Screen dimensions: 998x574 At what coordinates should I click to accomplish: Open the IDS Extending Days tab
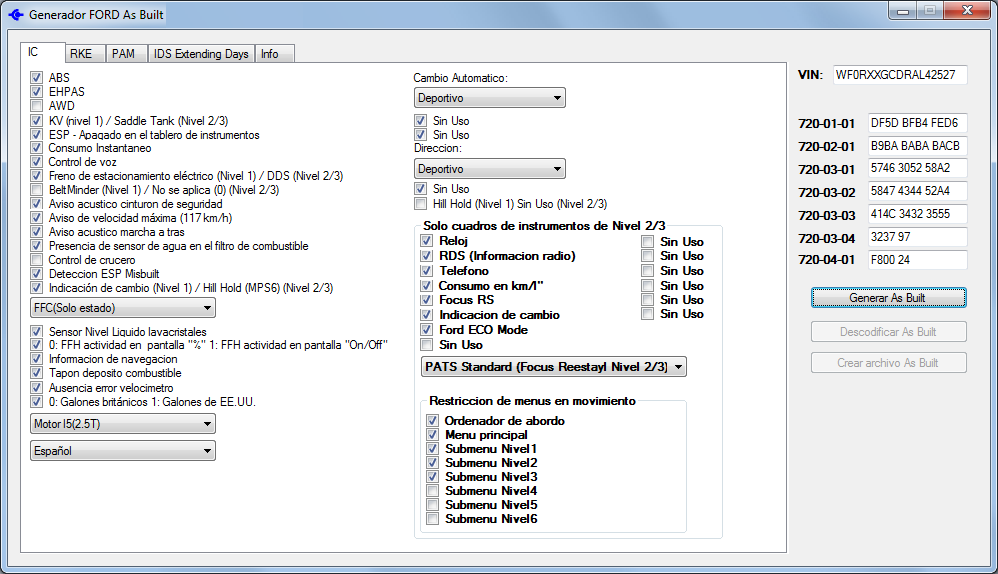pos(201,54)
